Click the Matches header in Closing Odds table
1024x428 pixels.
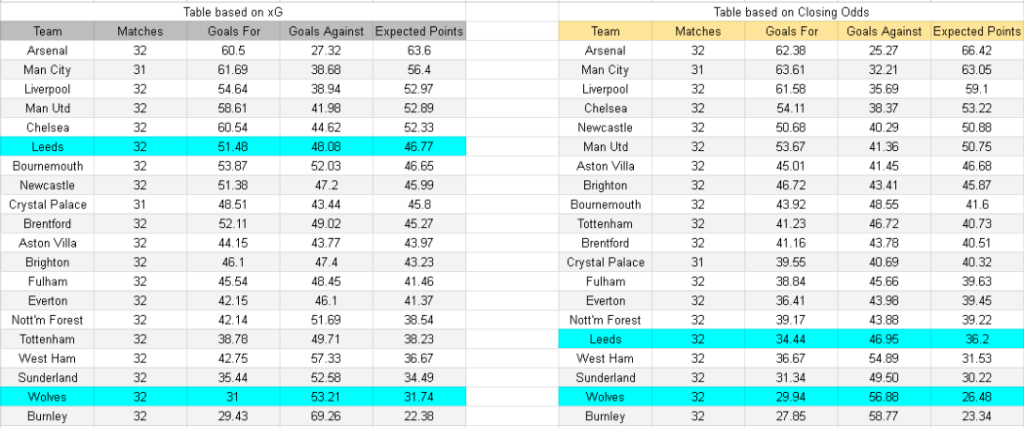(697, 31)
